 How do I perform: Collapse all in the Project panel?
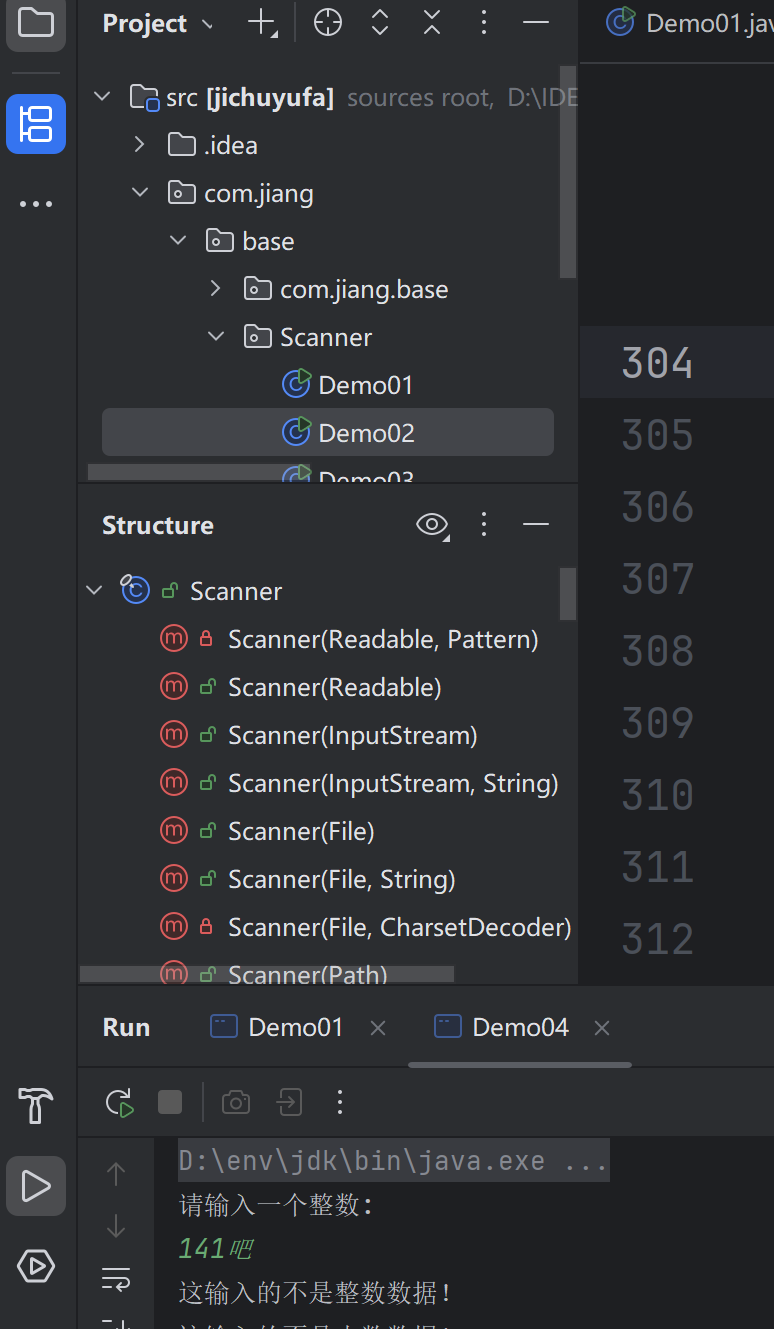tap(432, 23)
